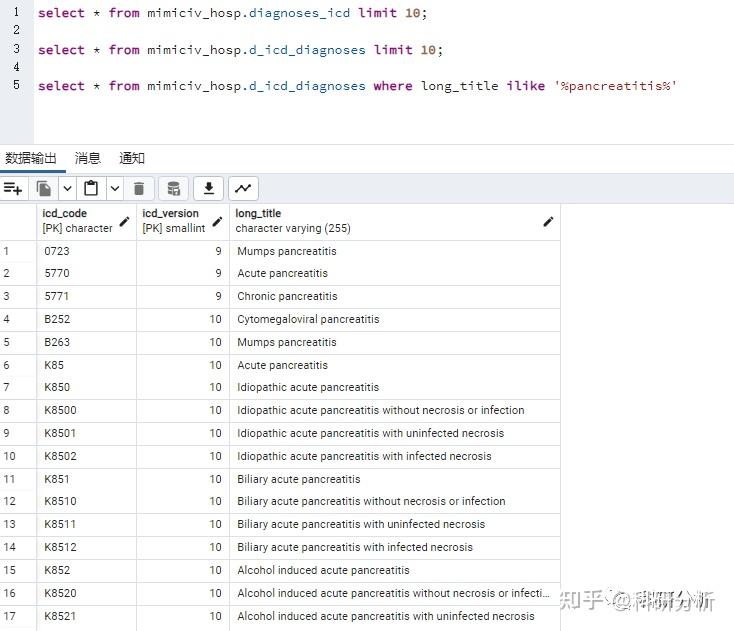This screenshot has height=631, width=734.
Task: Click cell with code K8502
Action: point(86,457)
